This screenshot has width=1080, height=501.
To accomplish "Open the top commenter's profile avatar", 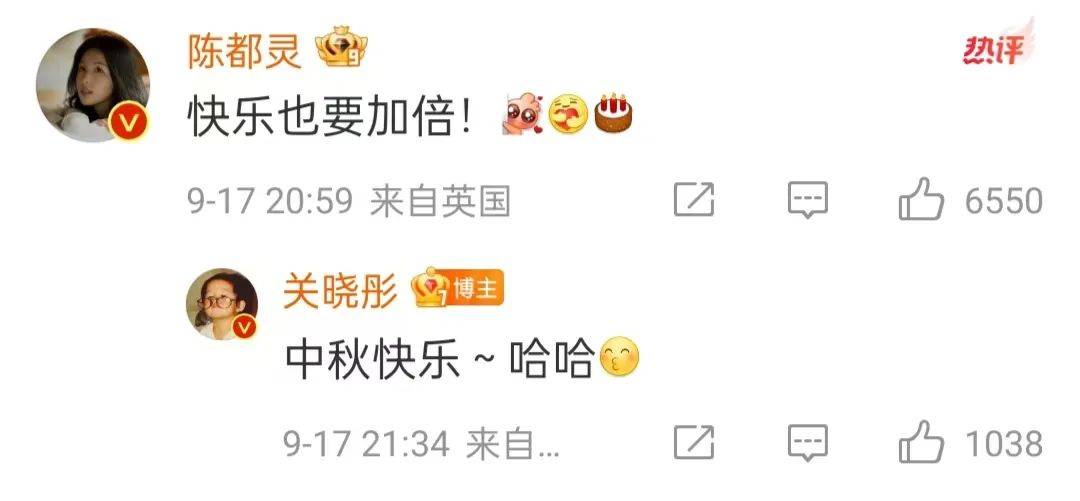I will point(92,85).
